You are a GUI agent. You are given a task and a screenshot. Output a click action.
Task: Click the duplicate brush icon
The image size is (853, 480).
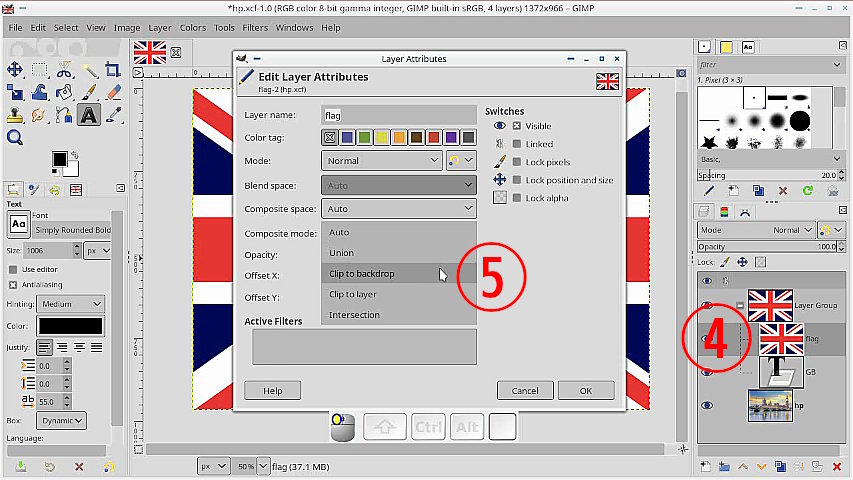click(758, 191)
